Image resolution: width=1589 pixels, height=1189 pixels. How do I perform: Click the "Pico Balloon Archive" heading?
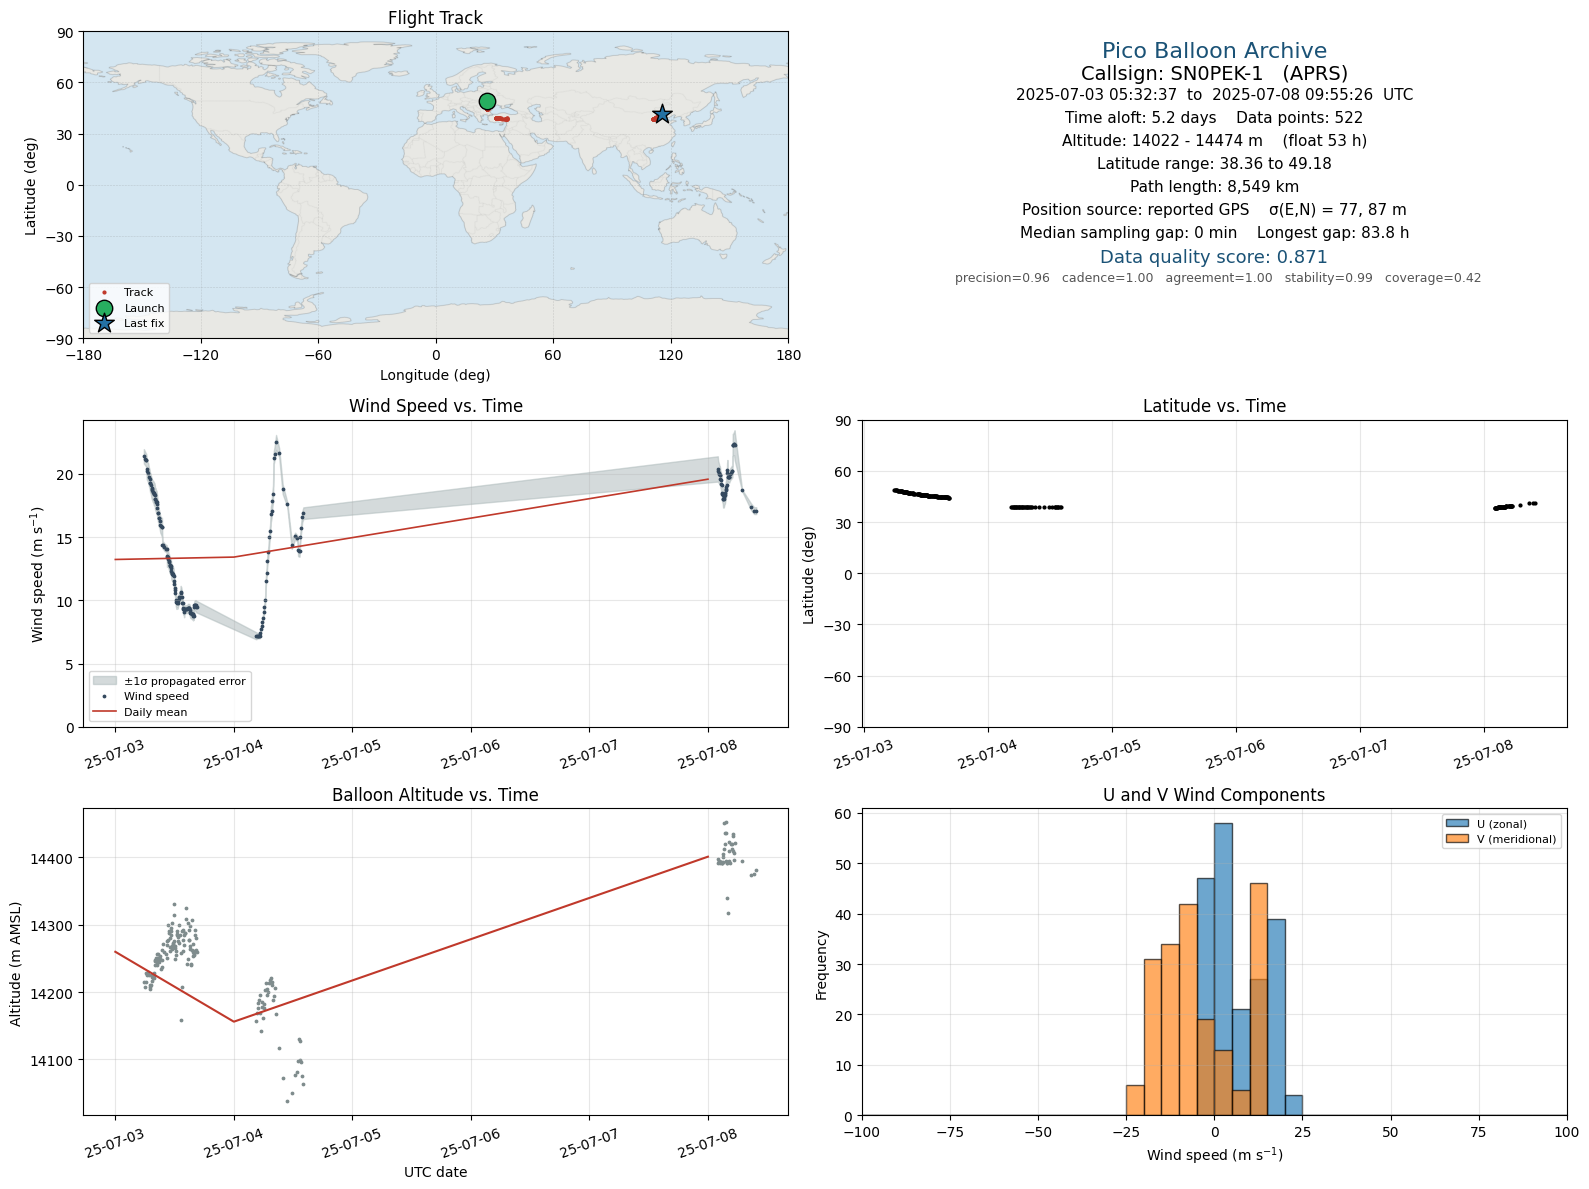[x=1214, y=51]
